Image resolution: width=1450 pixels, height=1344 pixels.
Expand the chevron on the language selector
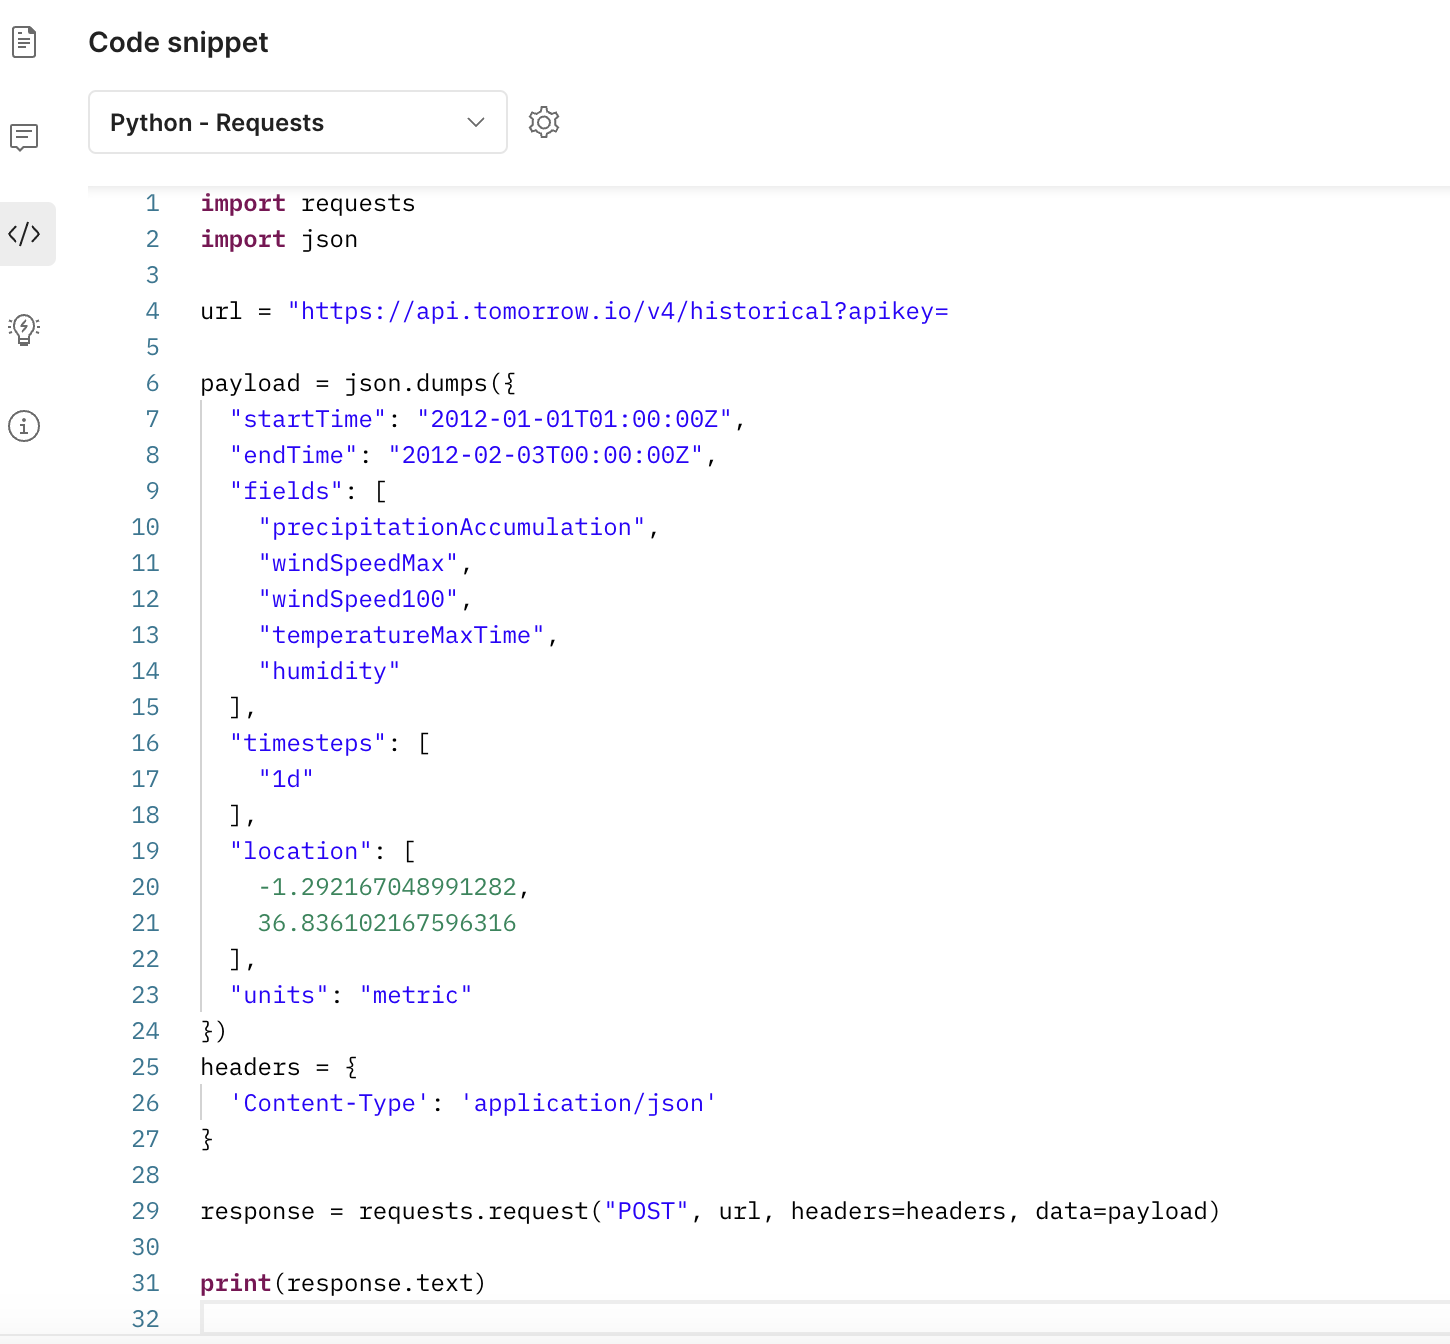point(474,122)
